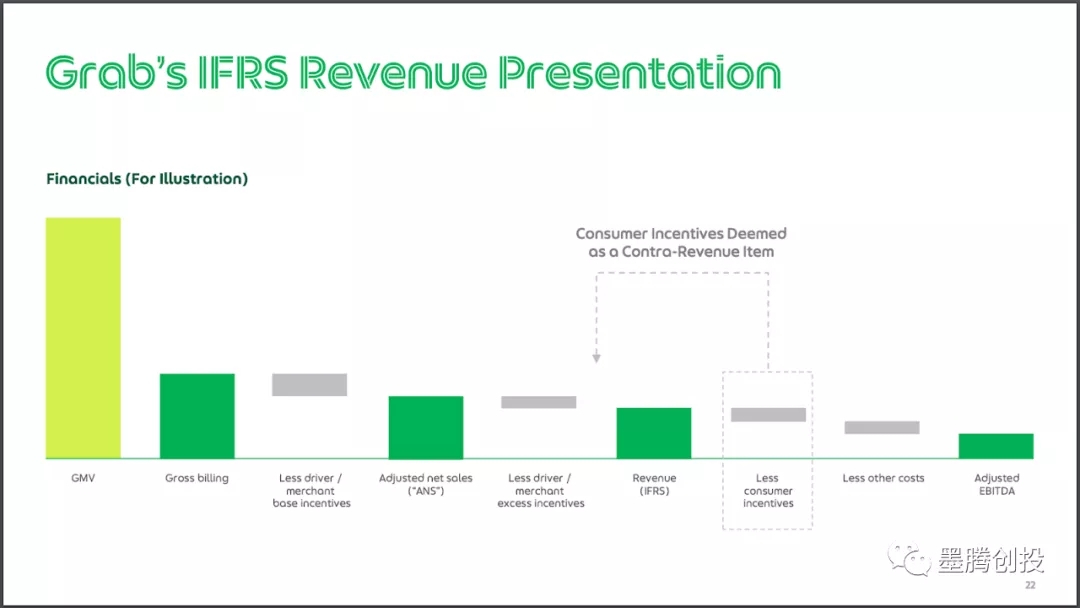The height and width of the screenshot is (608, 1080).
Task: Click the green Adjusted net sales bar
Action: tap(426, 427)
